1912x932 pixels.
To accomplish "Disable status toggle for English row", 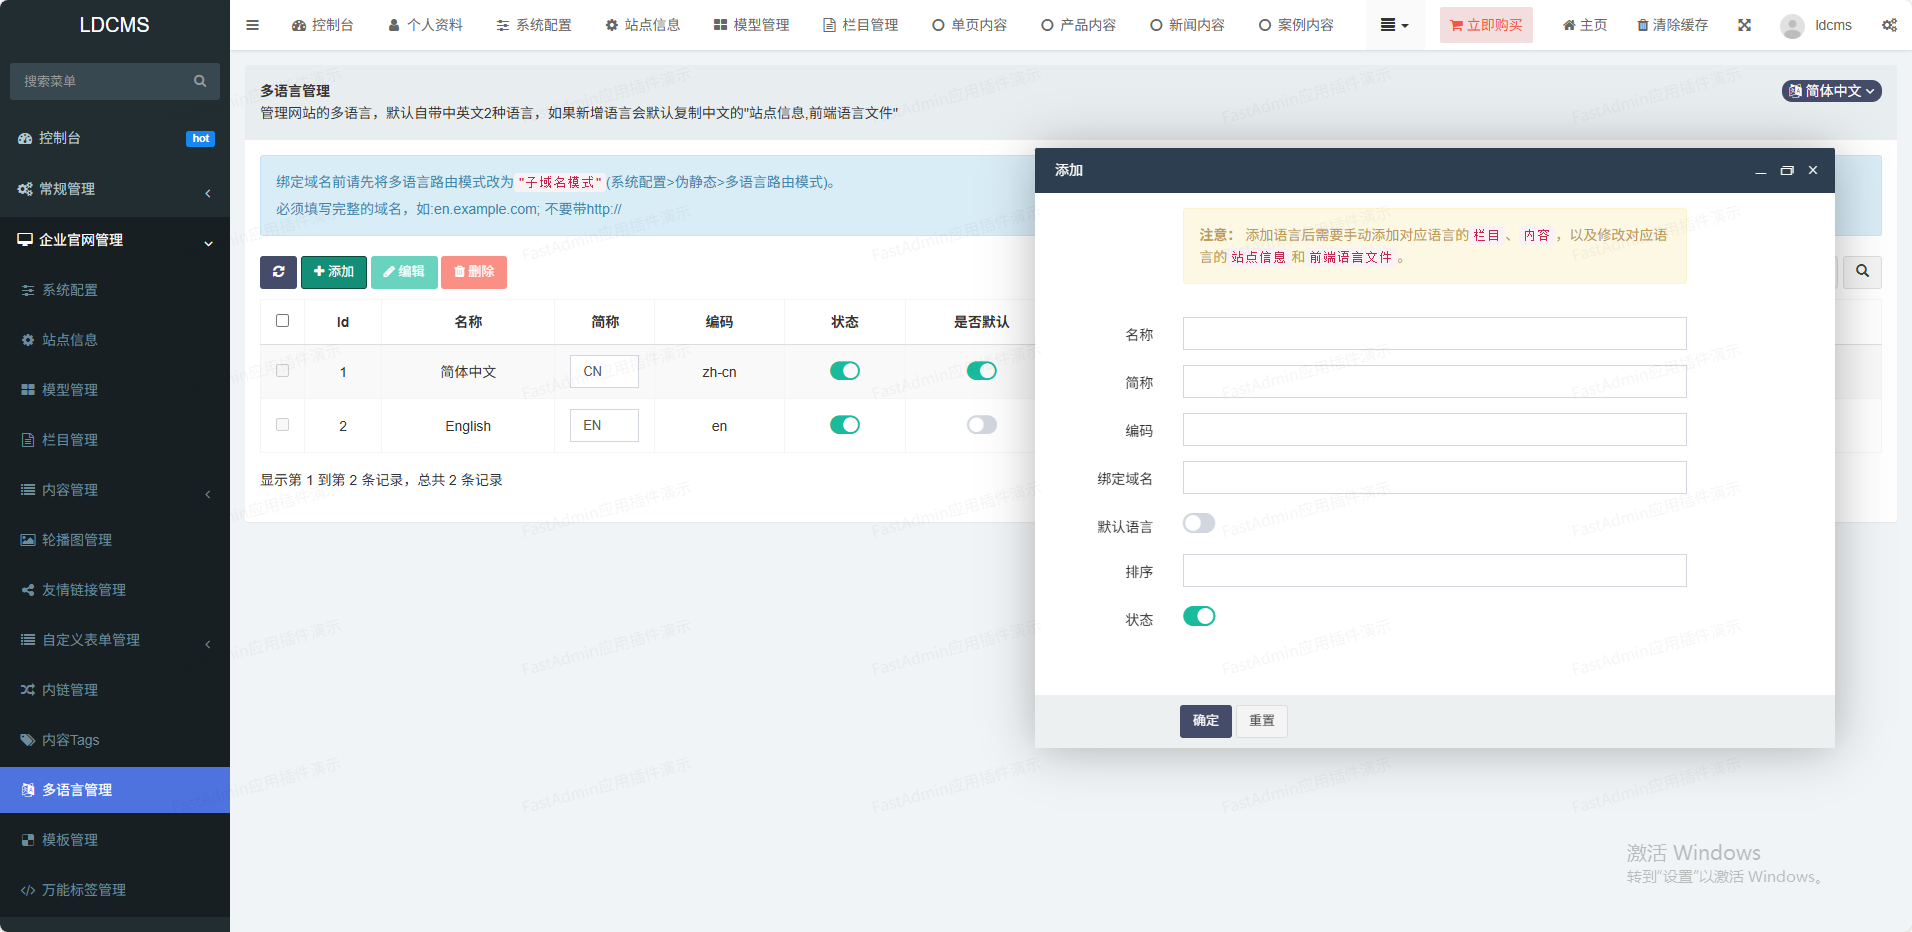I will pyautogui.click(x=844, y=425).
